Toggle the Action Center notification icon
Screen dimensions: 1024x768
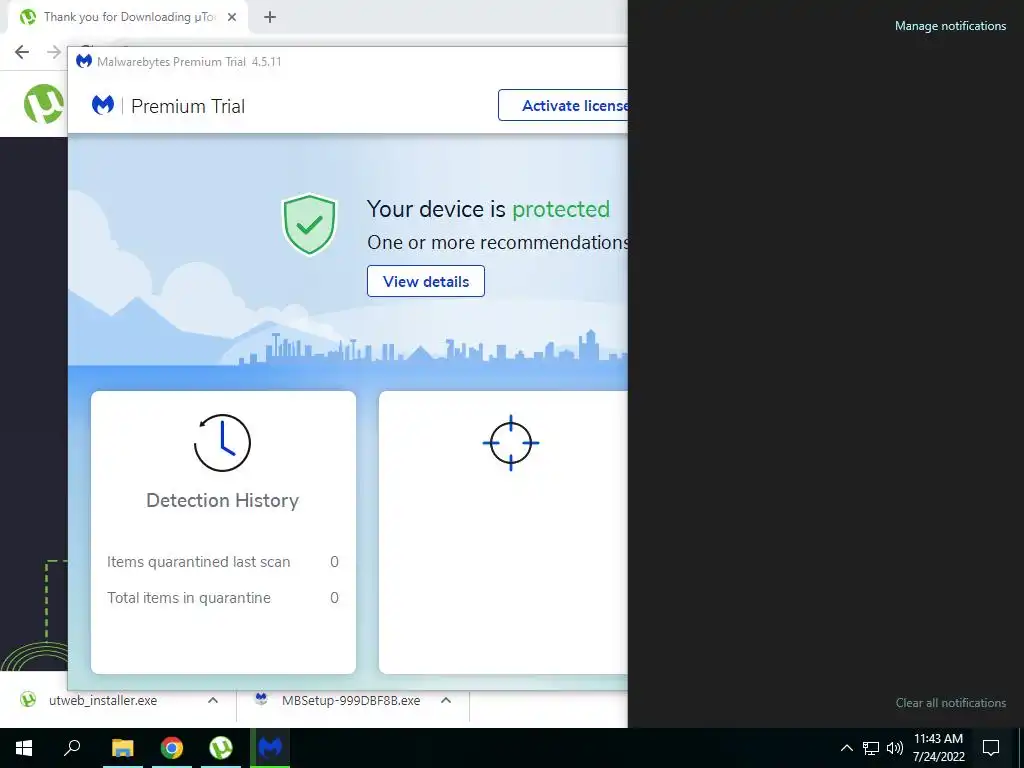click(x=991, y=748)
